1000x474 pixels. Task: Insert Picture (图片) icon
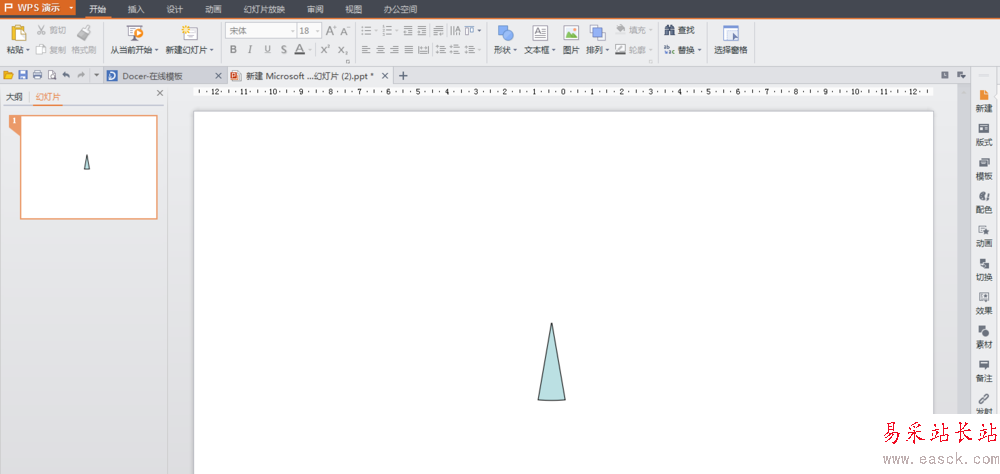[x=571, y=33]
